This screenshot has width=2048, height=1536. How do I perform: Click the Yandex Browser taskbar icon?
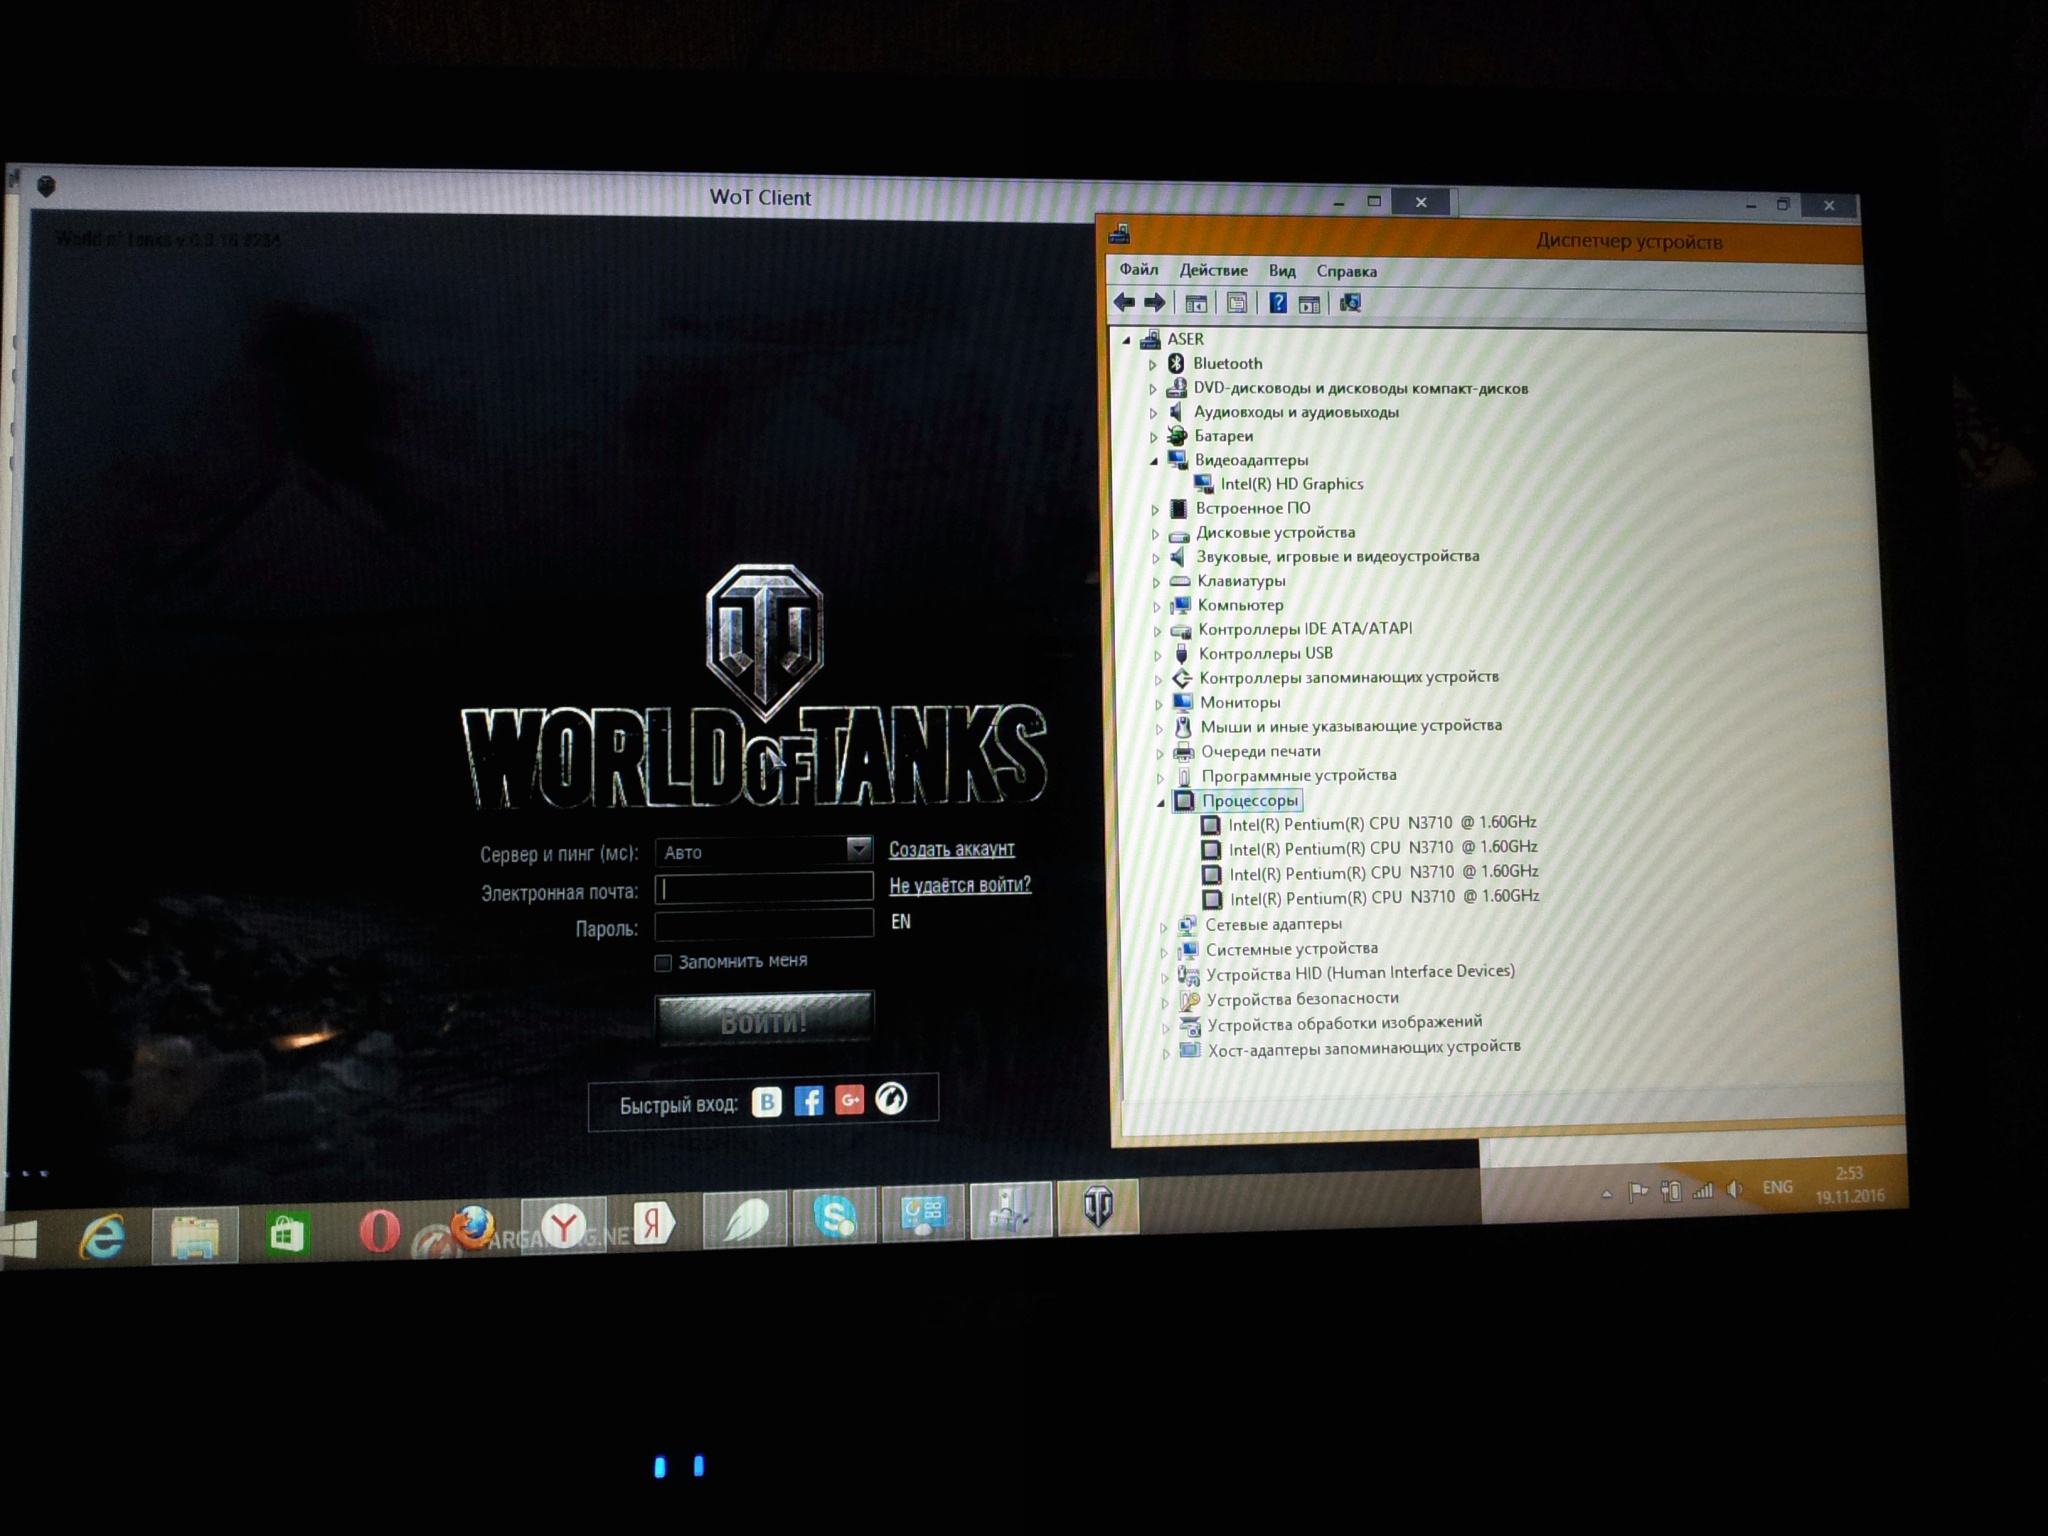(x=564, y=1225)
